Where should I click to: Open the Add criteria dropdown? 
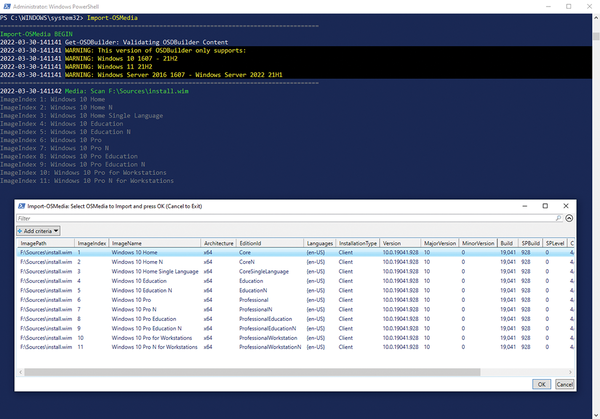click(38, 231)
